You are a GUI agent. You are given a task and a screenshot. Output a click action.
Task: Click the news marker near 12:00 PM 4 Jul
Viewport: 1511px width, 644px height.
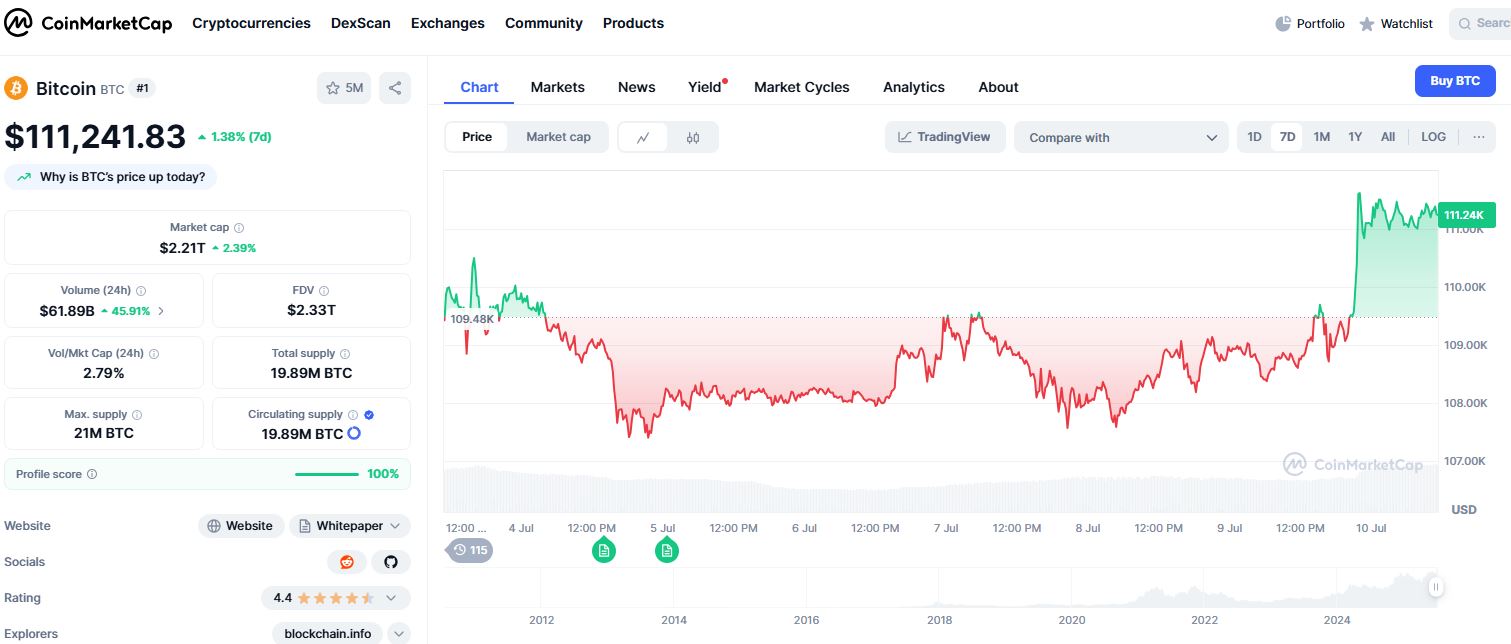pyautogui.click(x=603, y=550)
